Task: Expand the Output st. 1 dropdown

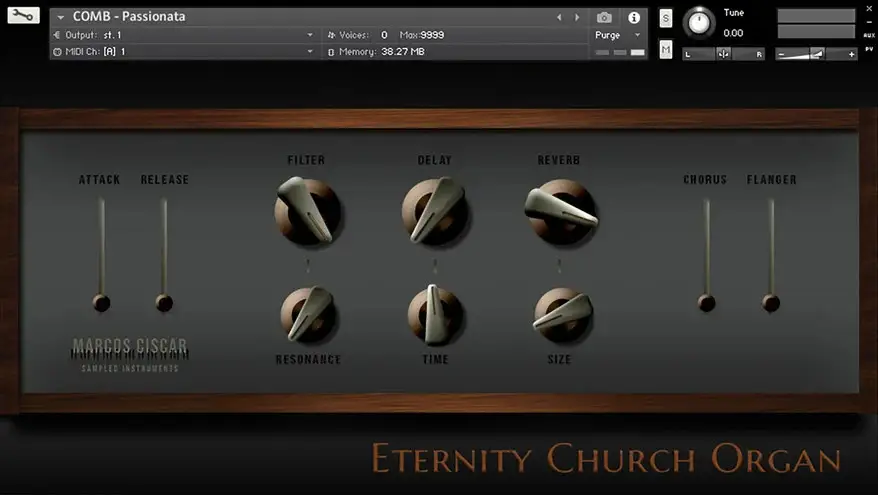Action: (x=310, y=35)
